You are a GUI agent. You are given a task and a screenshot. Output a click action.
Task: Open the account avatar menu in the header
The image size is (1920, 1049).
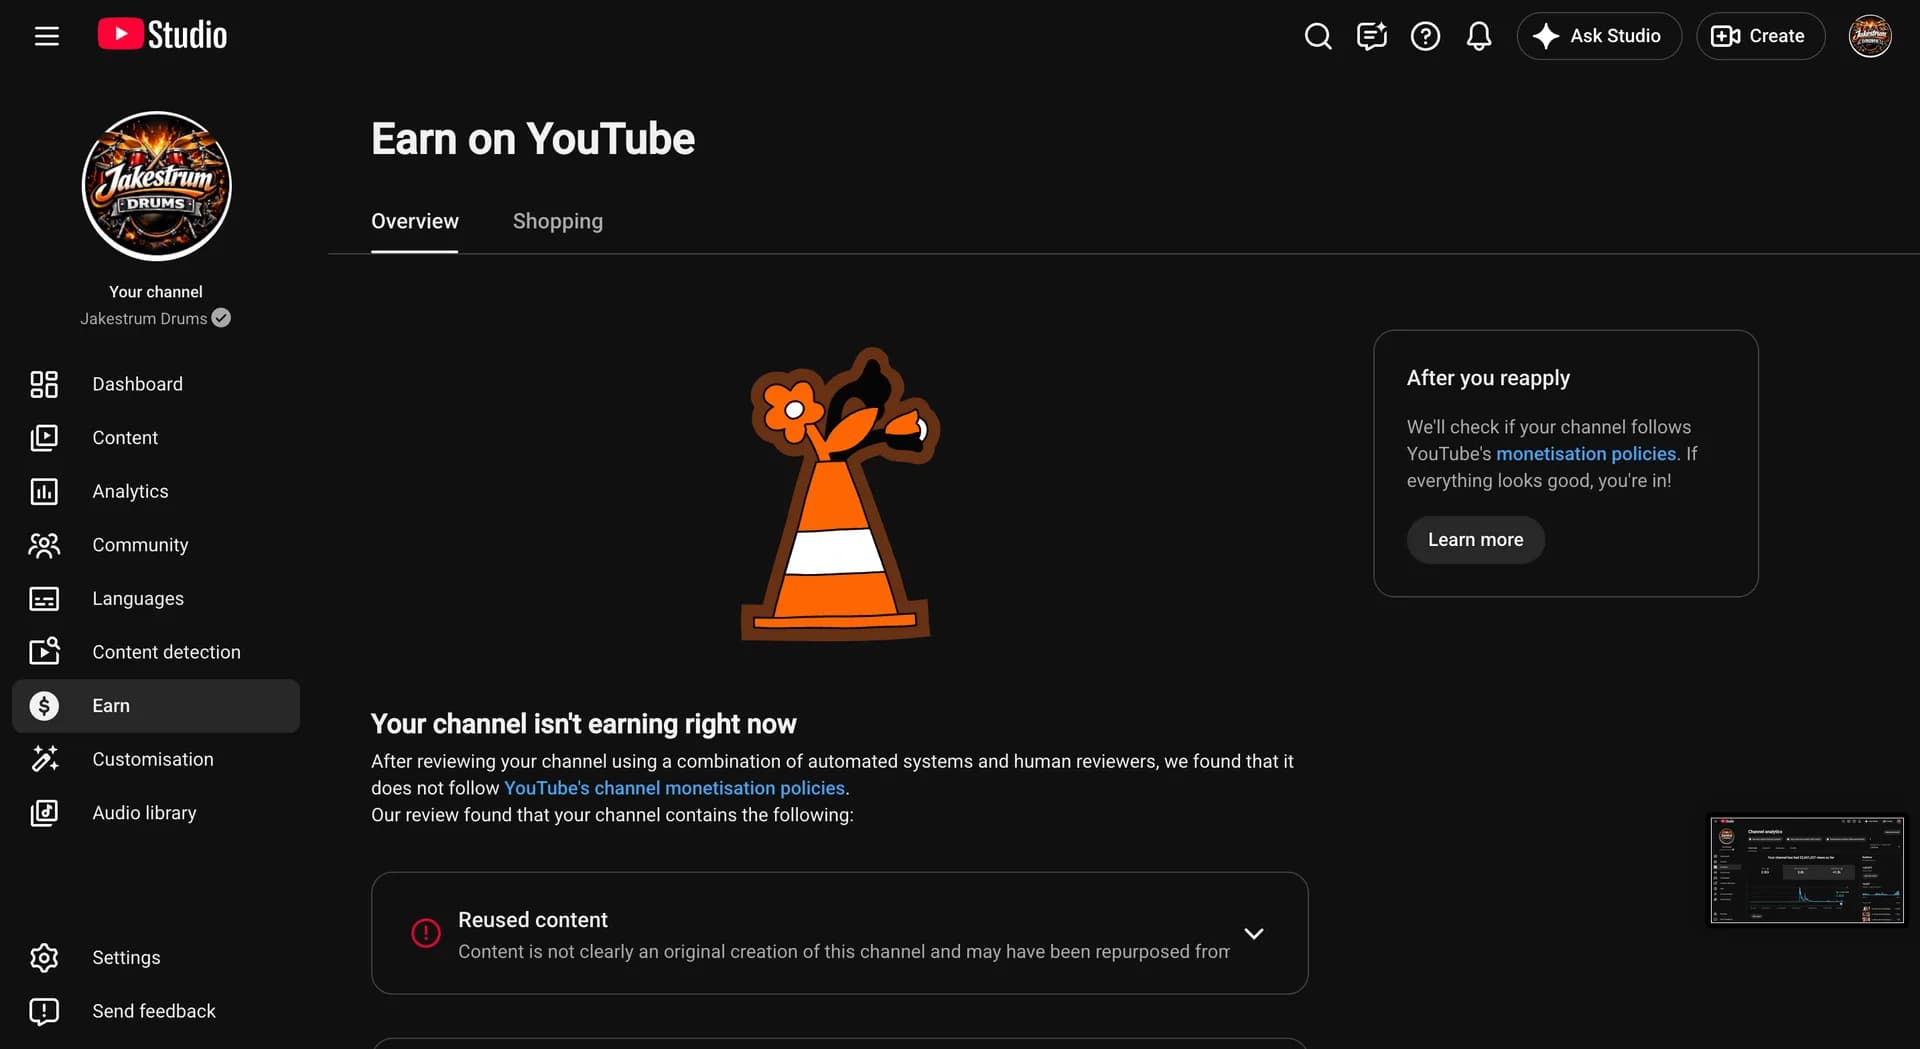1869,36
